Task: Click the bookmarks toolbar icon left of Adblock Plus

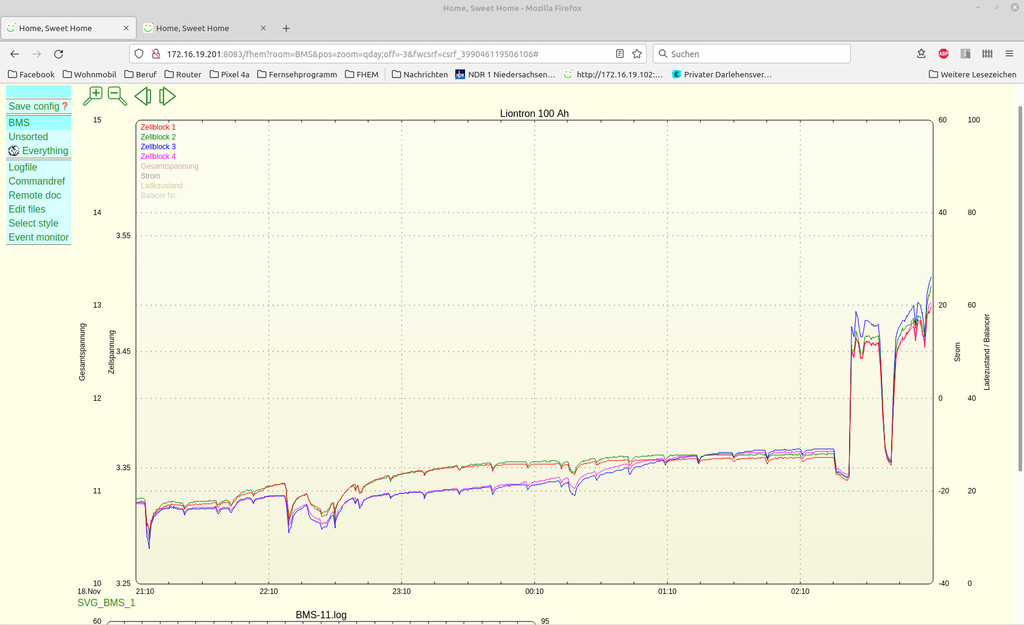Action: coord(921,54)
